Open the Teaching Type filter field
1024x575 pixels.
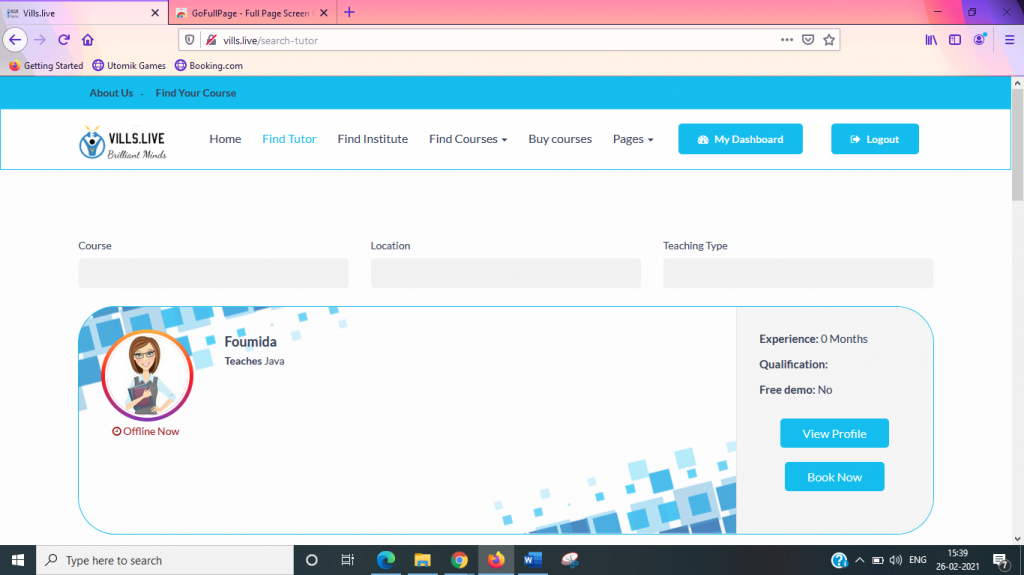coord(797,273)
